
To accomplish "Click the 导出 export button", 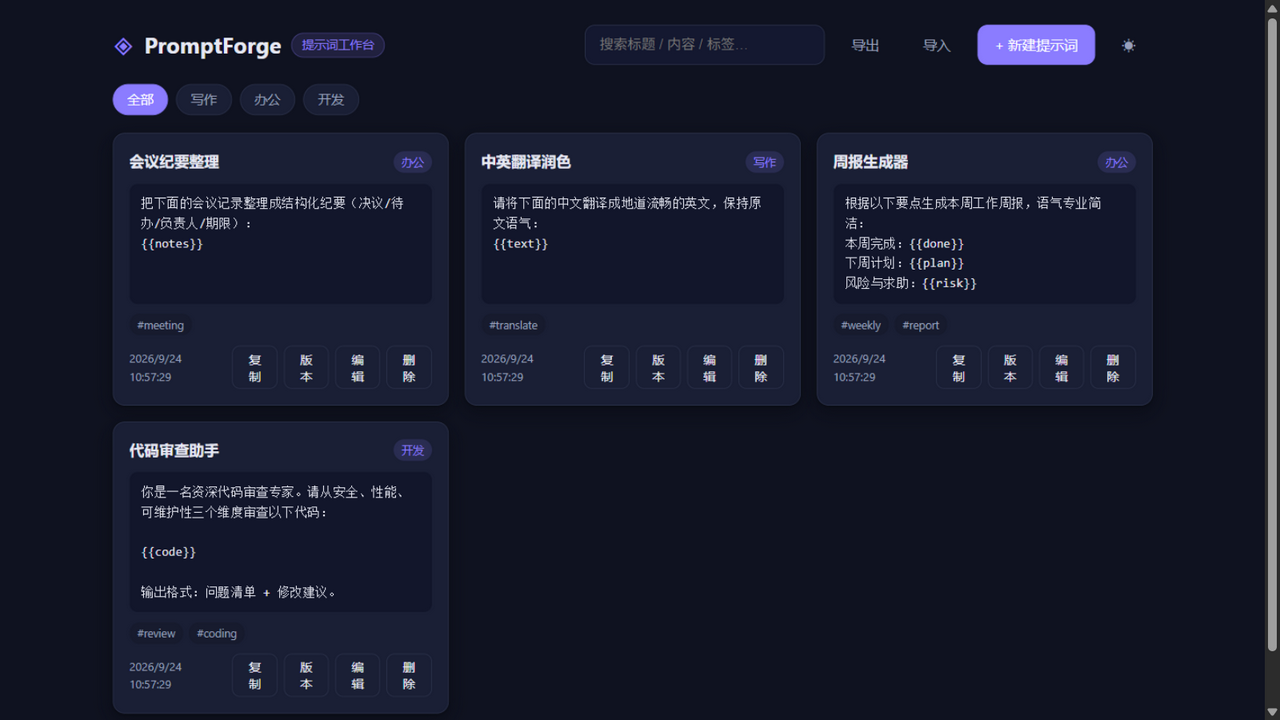I will pyautogui.click(x=865, y=45).
